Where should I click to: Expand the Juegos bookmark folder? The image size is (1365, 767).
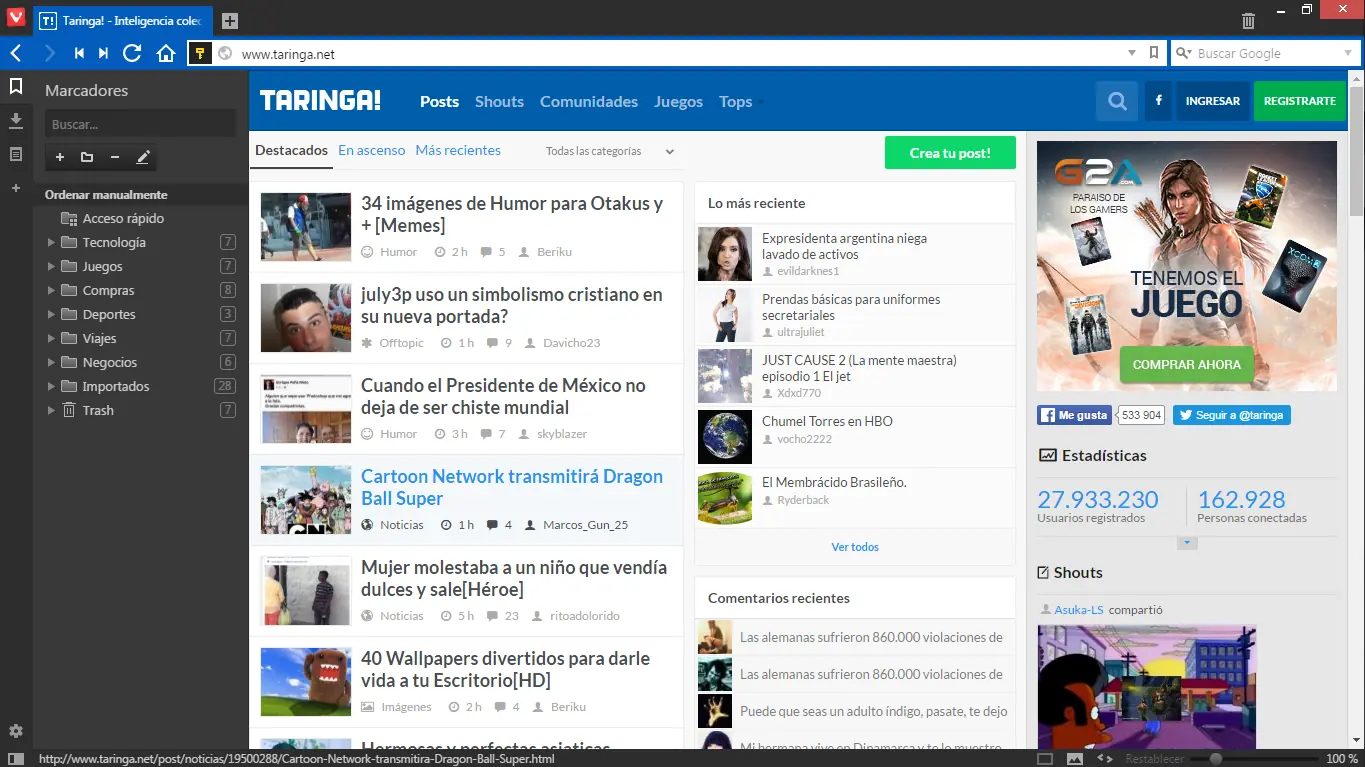(x=52, y=266)
